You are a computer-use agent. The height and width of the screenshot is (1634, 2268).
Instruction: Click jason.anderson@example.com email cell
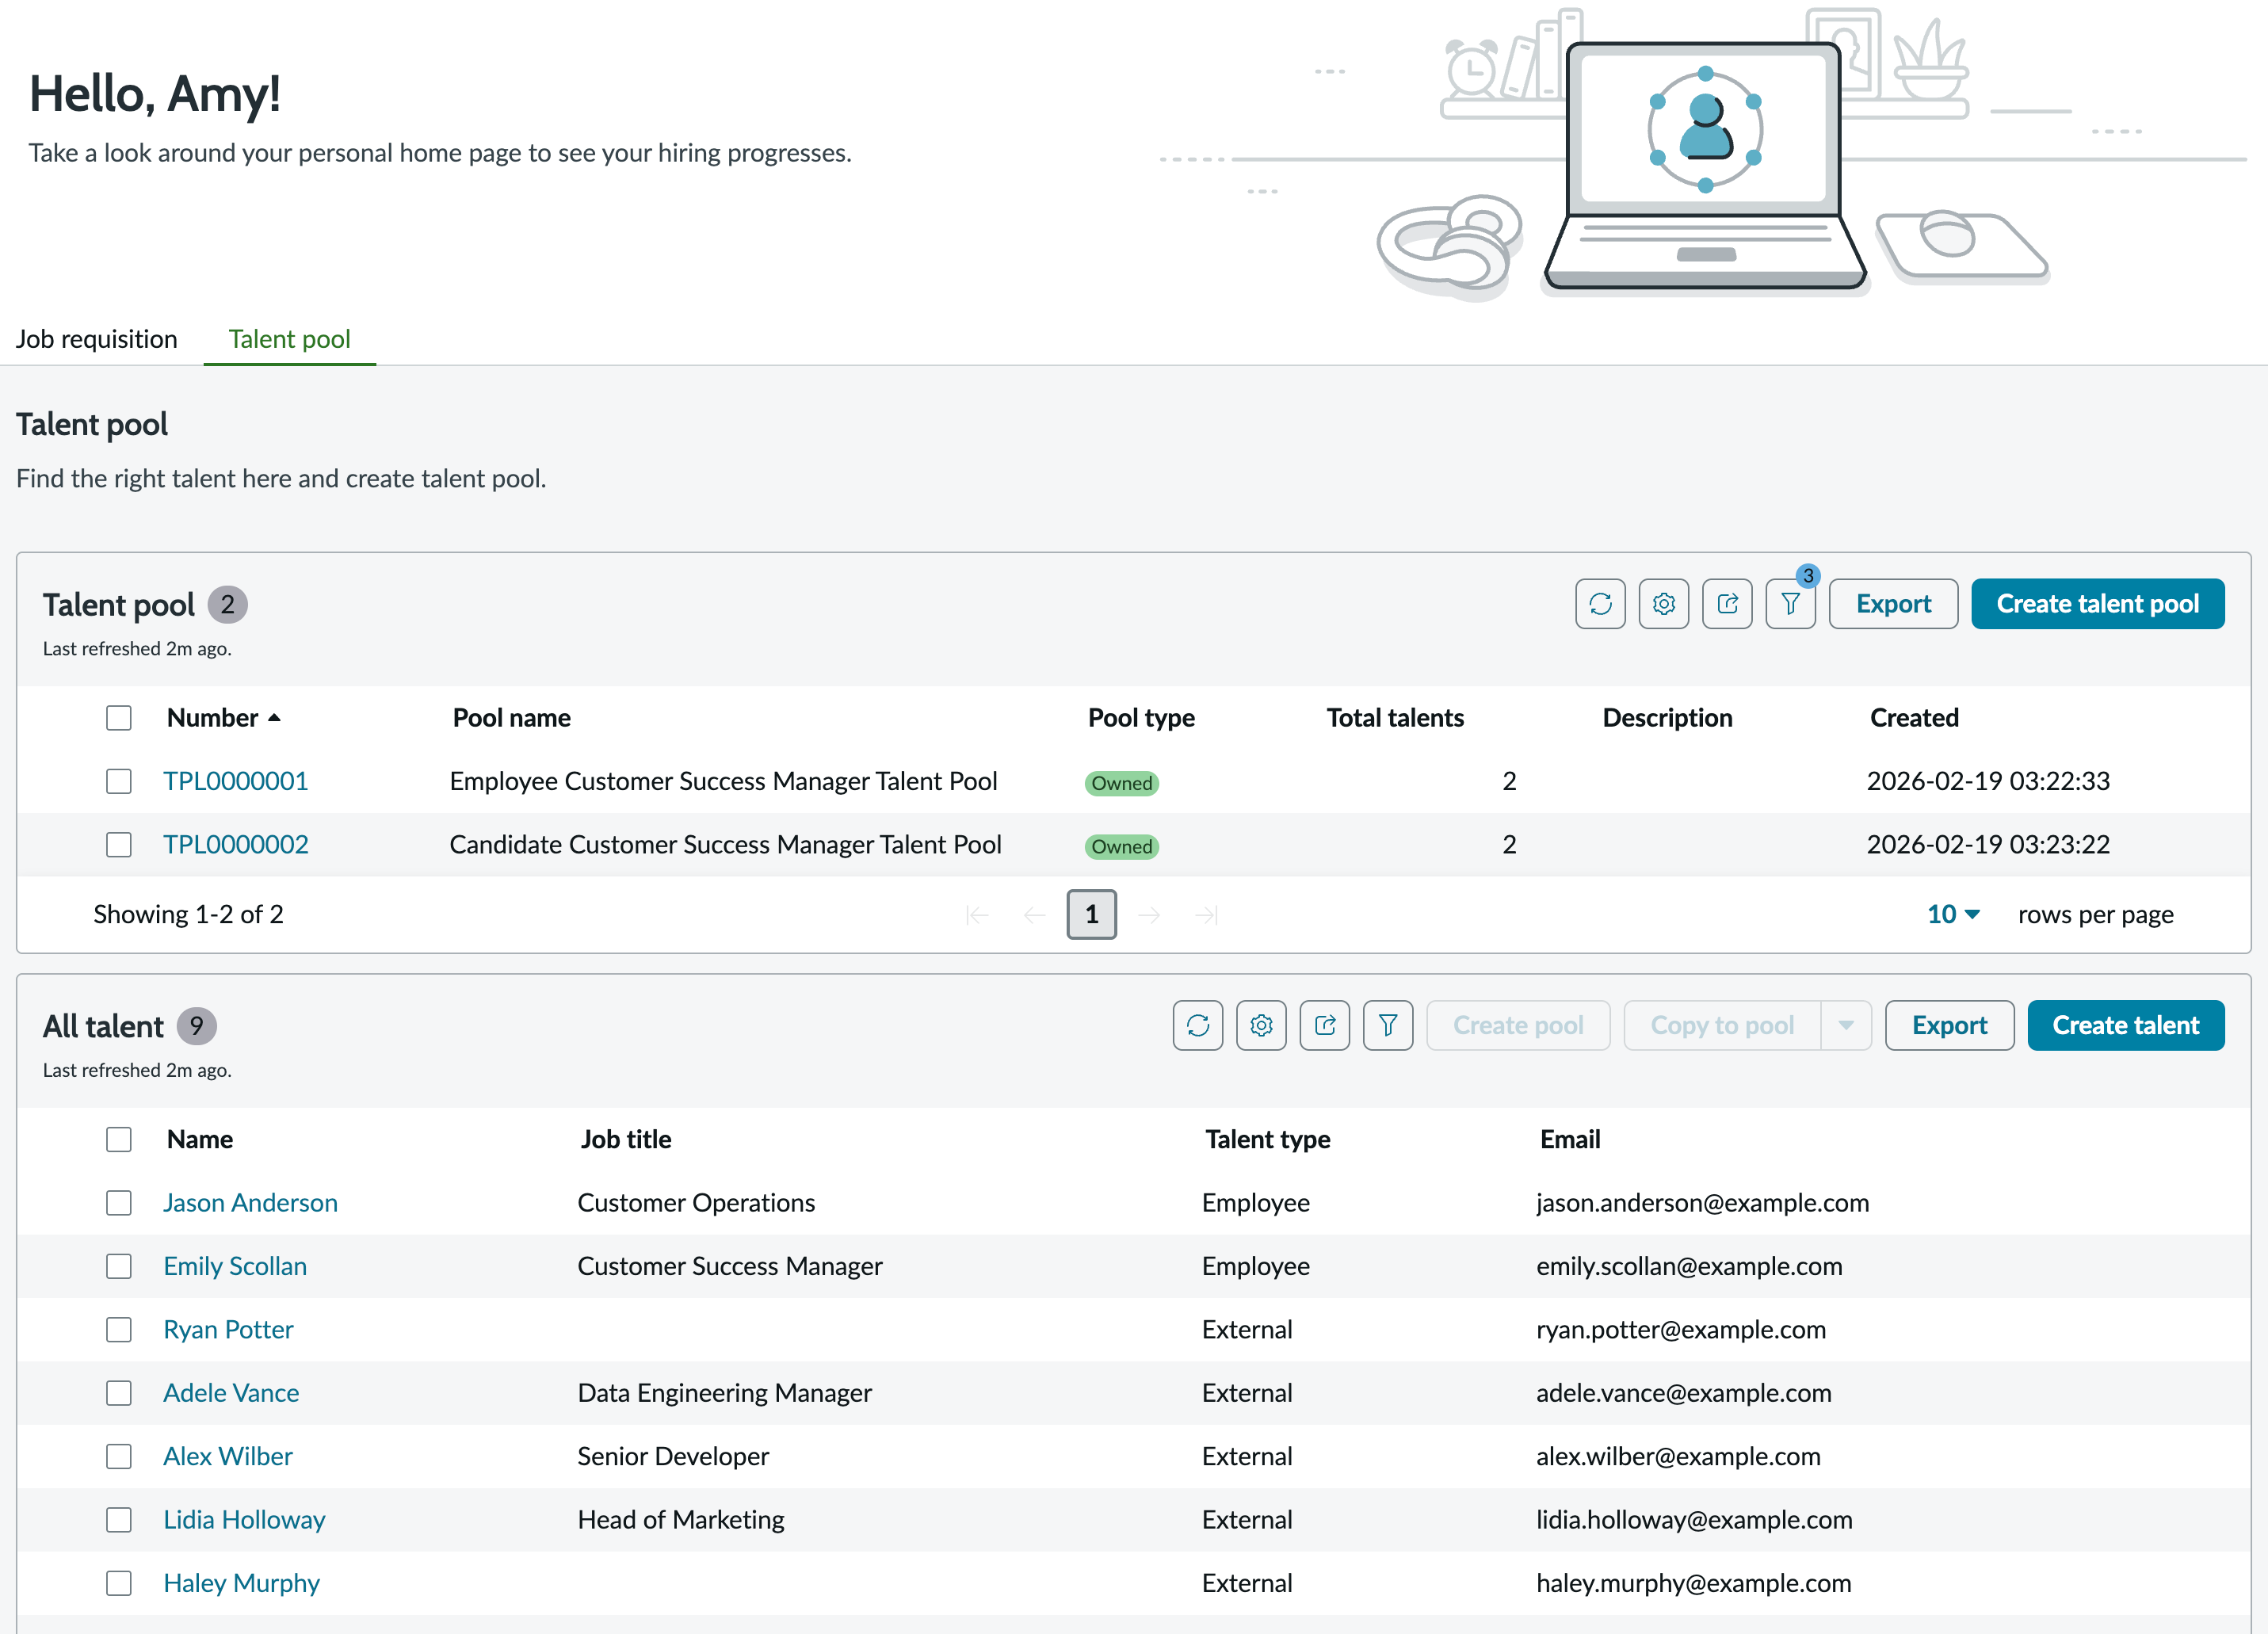click(x=1702, y=1203)
